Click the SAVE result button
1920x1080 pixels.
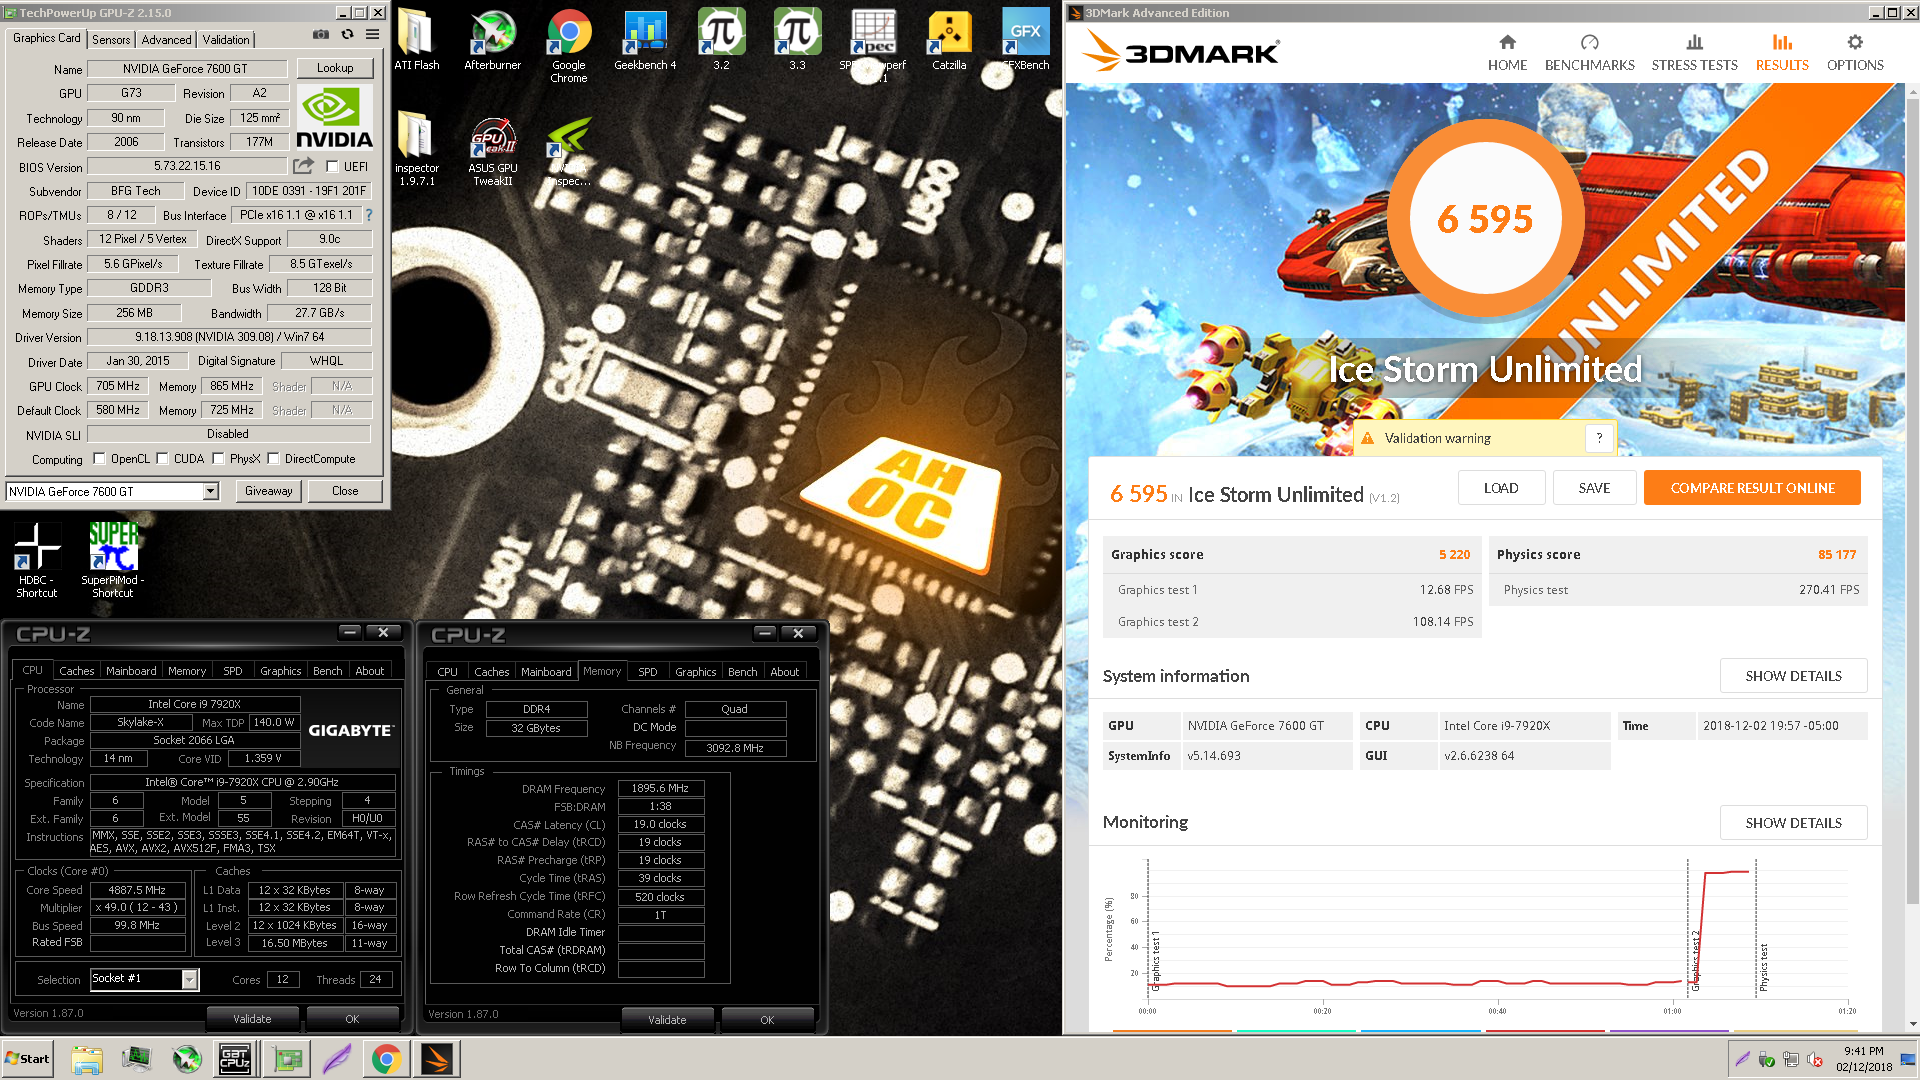tap(1594, 488)
